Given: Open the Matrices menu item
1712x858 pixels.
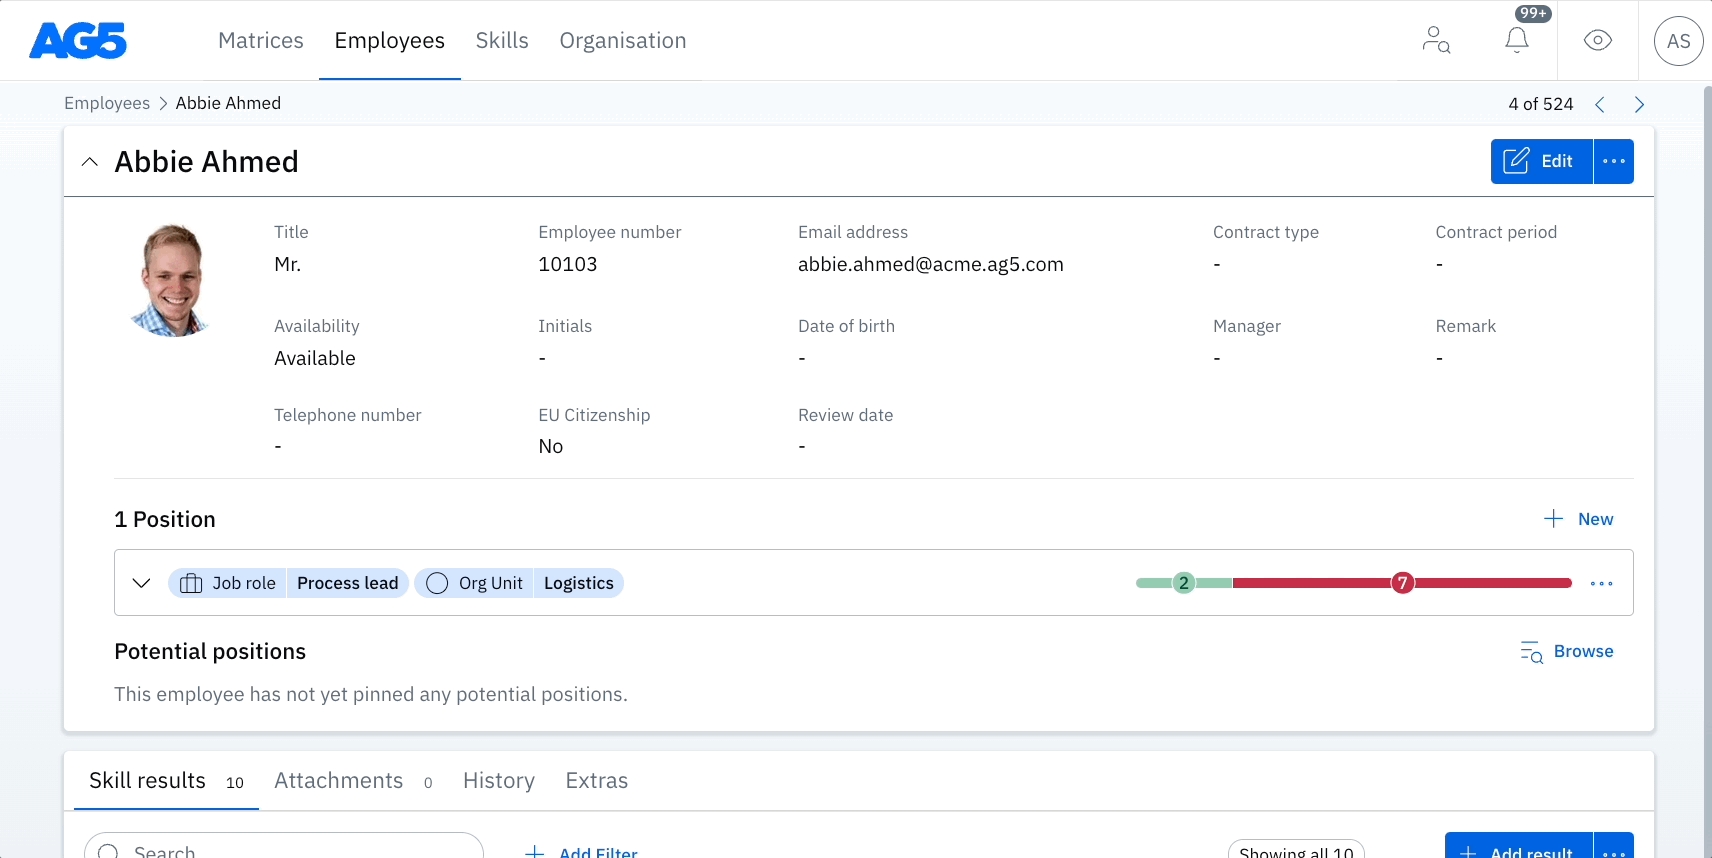Looking at the screenshot, I should (260, 41).
